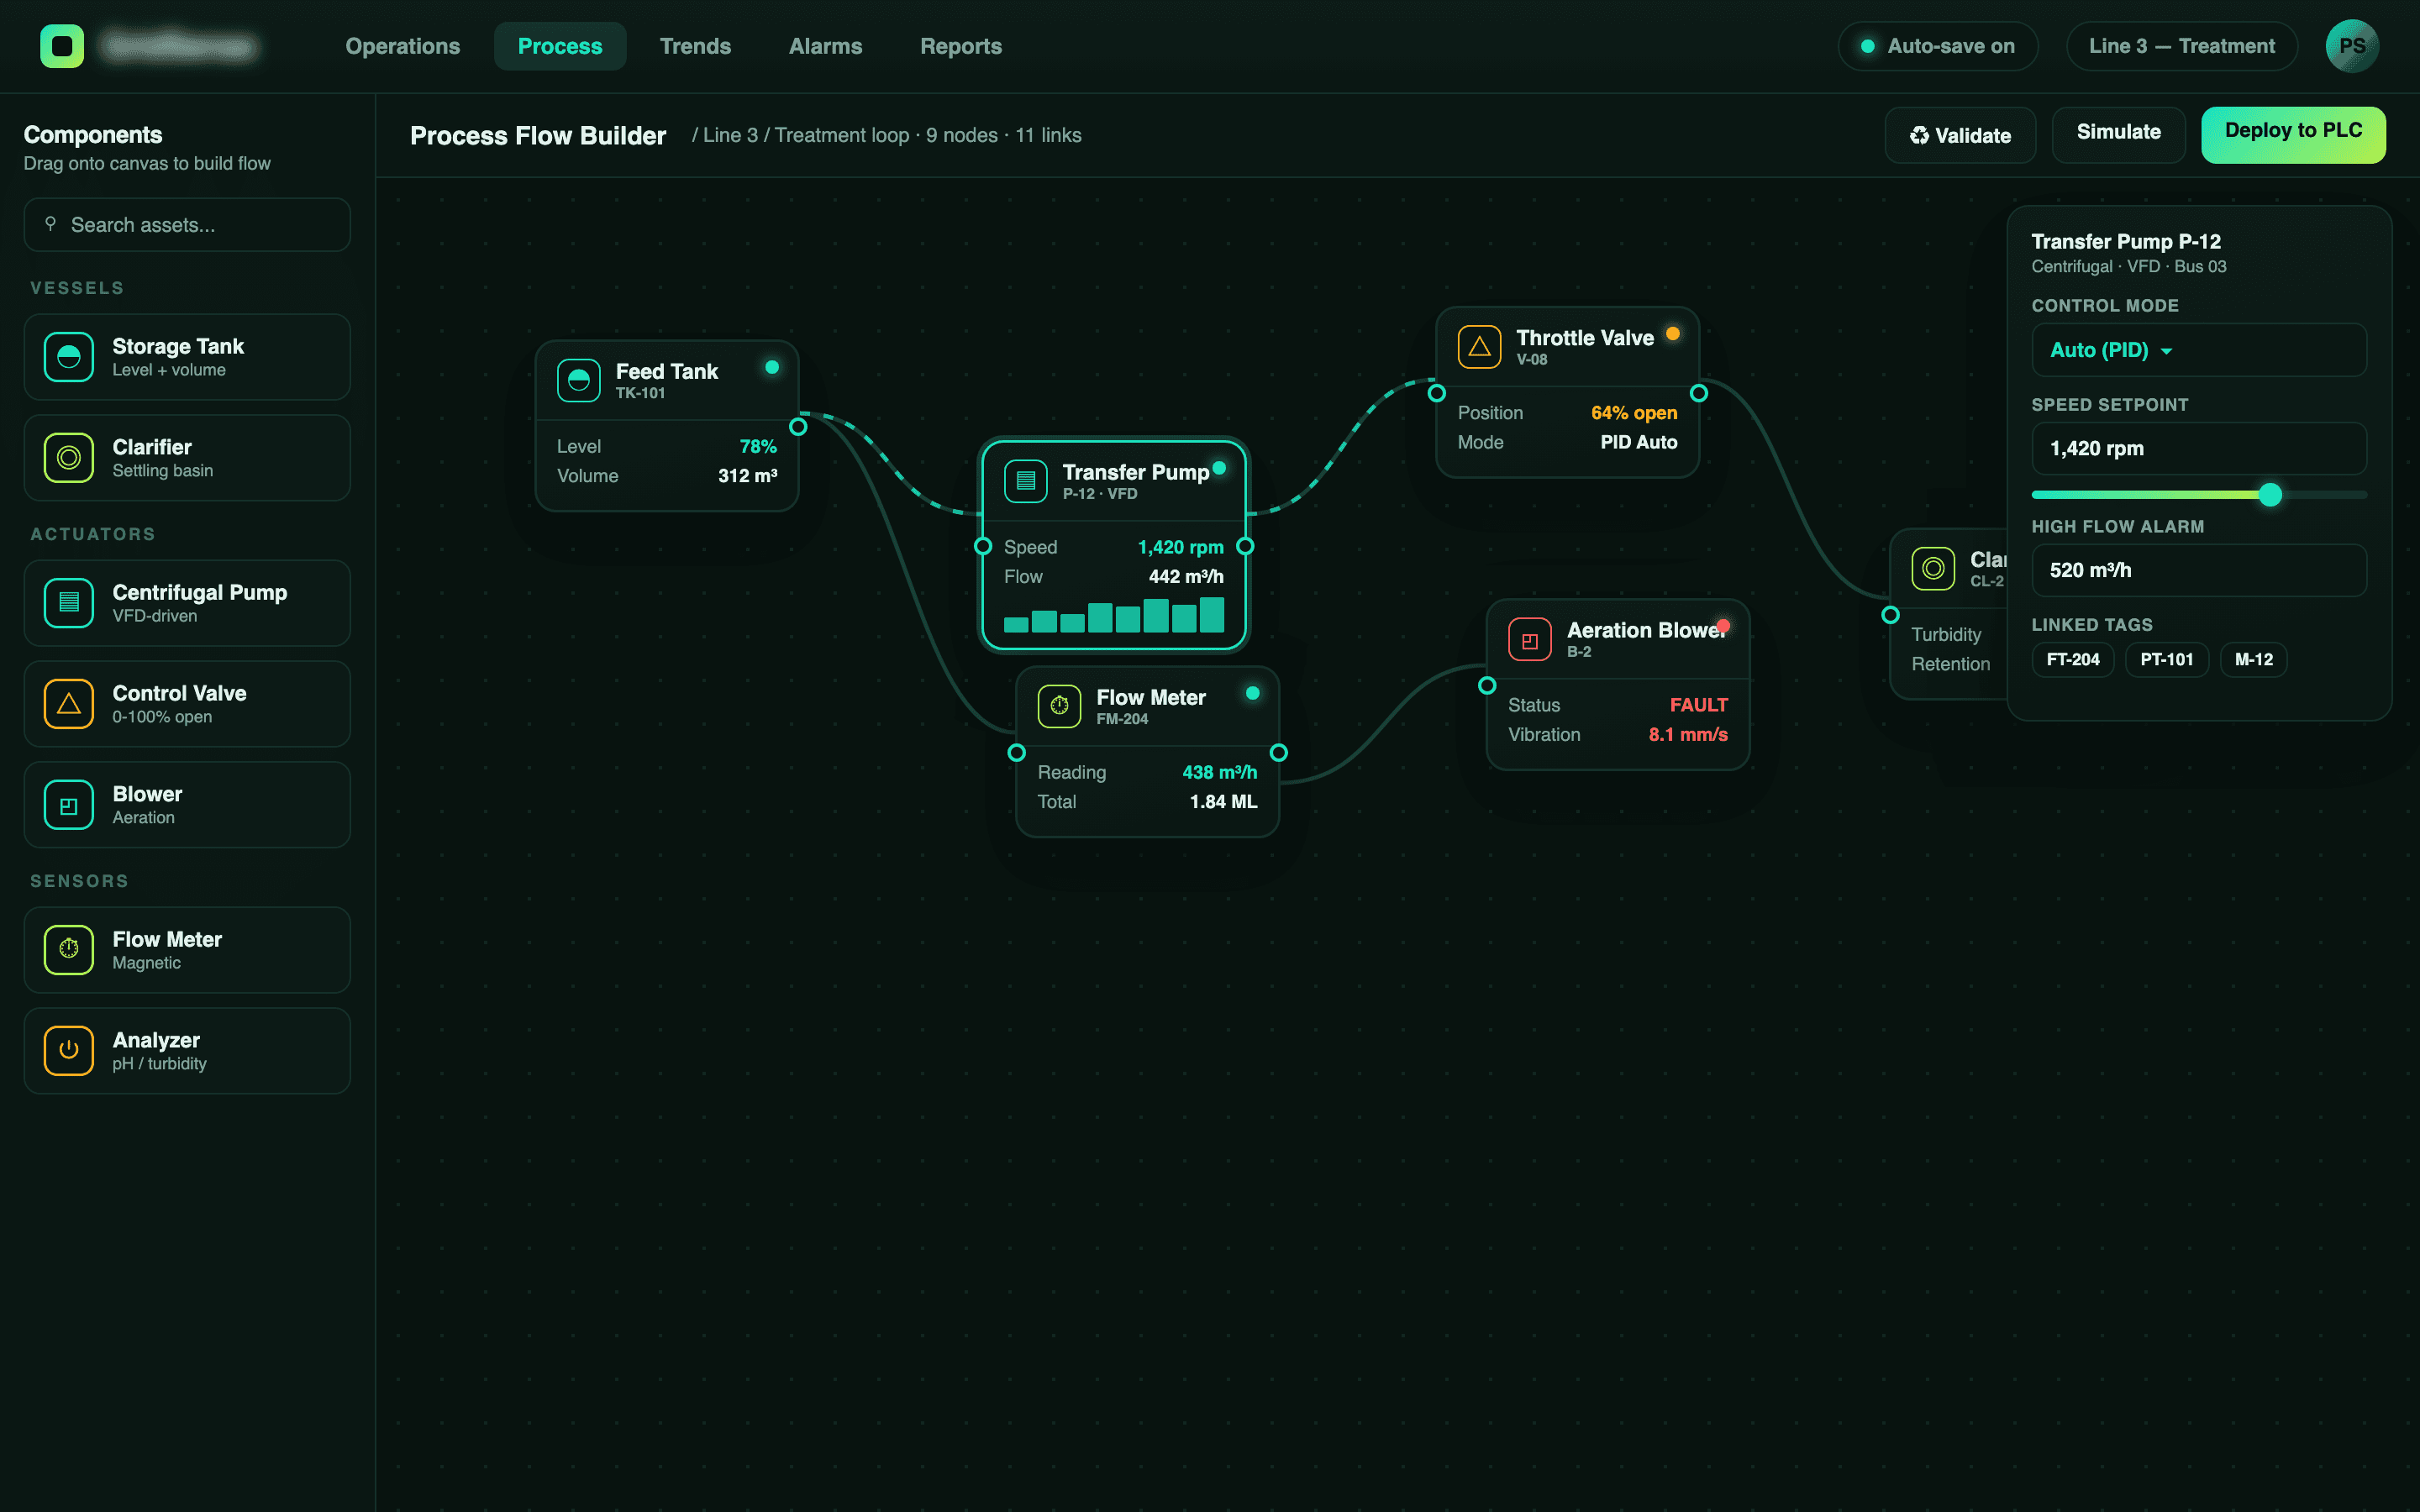Viewport: 2420px width, 1512px height.
Task: Click the Validate recycle icon
Action: [x=1919, y=135]
